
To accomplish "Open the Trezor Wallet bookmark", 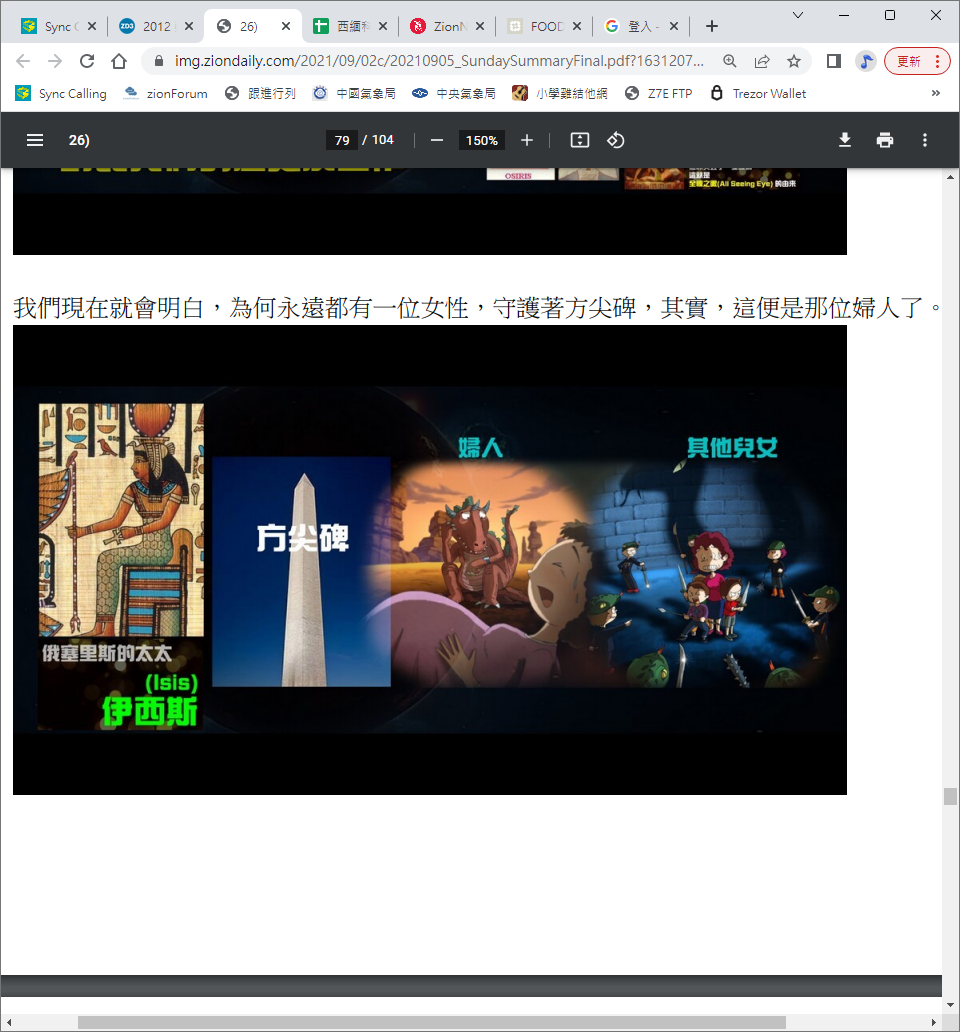I will point(758,93).
